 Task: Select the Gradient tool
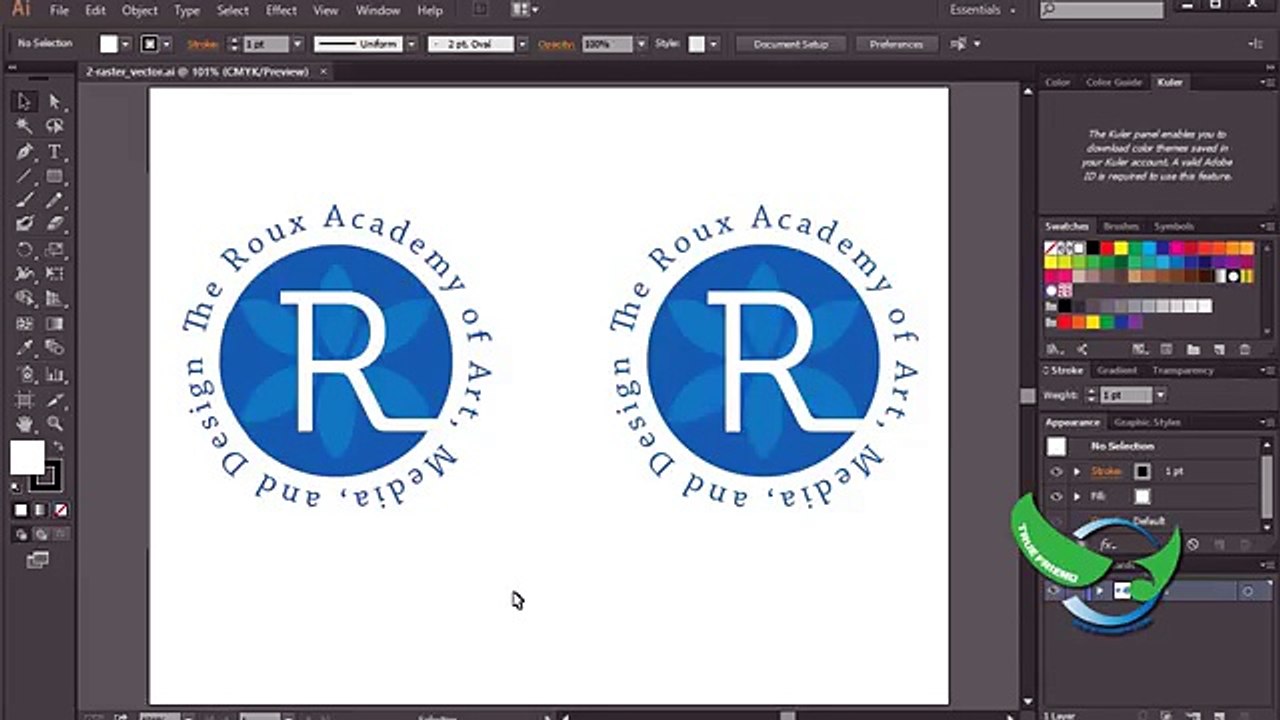pyautogui.click(x=55, y=324)
